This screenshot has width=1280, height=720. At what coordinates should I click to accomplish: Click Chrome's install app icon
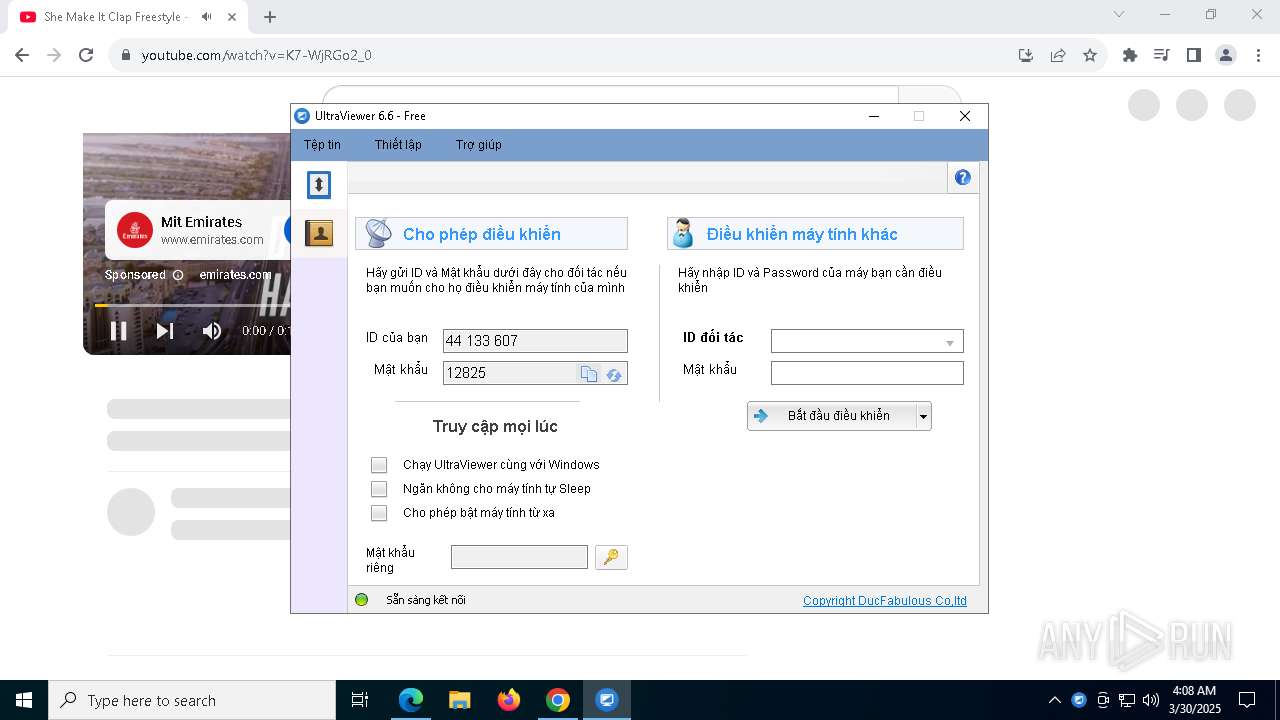pyautogui.click(x=1026, y=55)
